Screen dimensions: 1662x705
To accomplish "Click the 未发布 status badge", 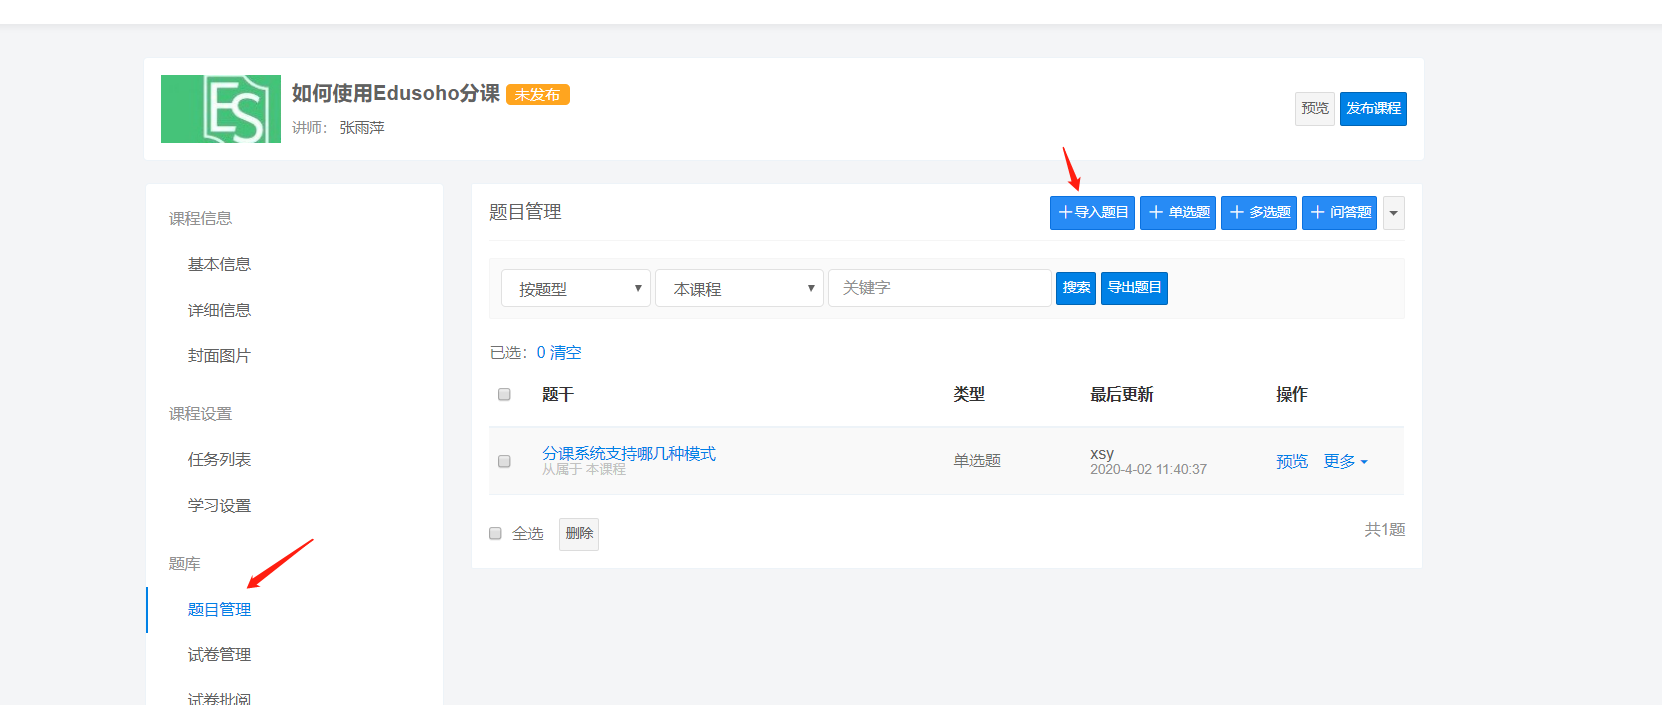I will [x=538, y=95].
